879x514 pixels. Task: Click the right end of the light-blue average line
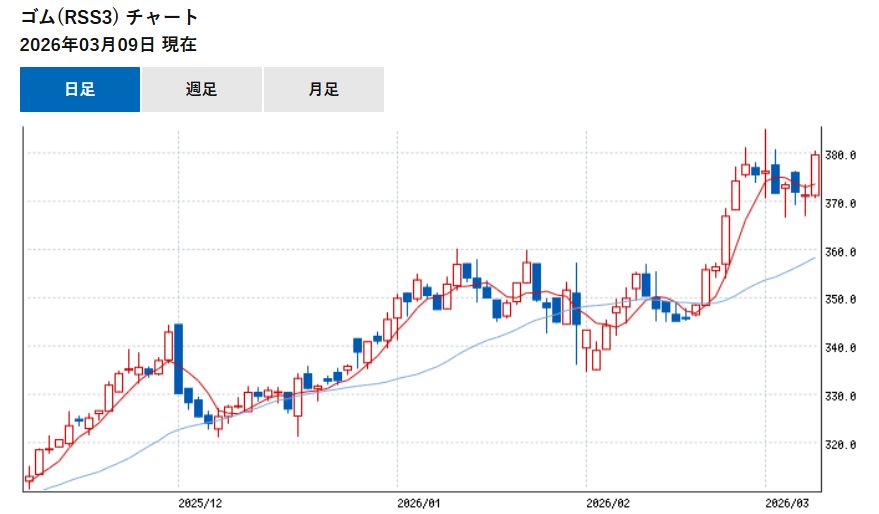[x=813, y=258]
